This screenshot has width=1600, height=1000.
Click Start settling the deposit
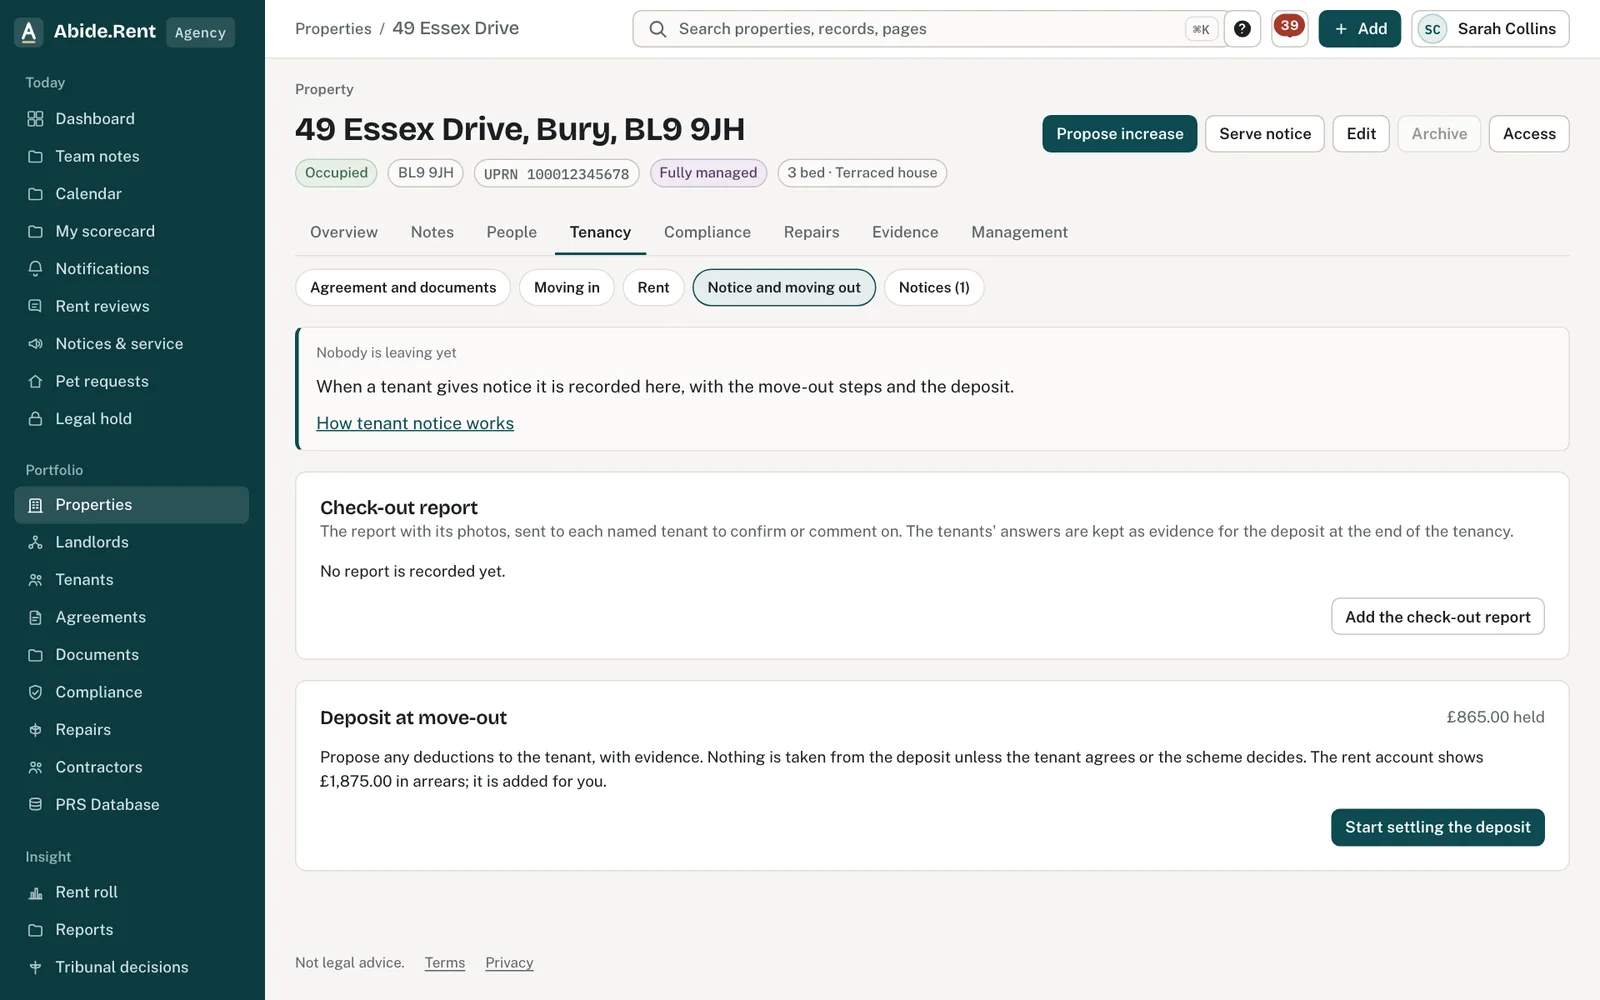[1437, 827]
